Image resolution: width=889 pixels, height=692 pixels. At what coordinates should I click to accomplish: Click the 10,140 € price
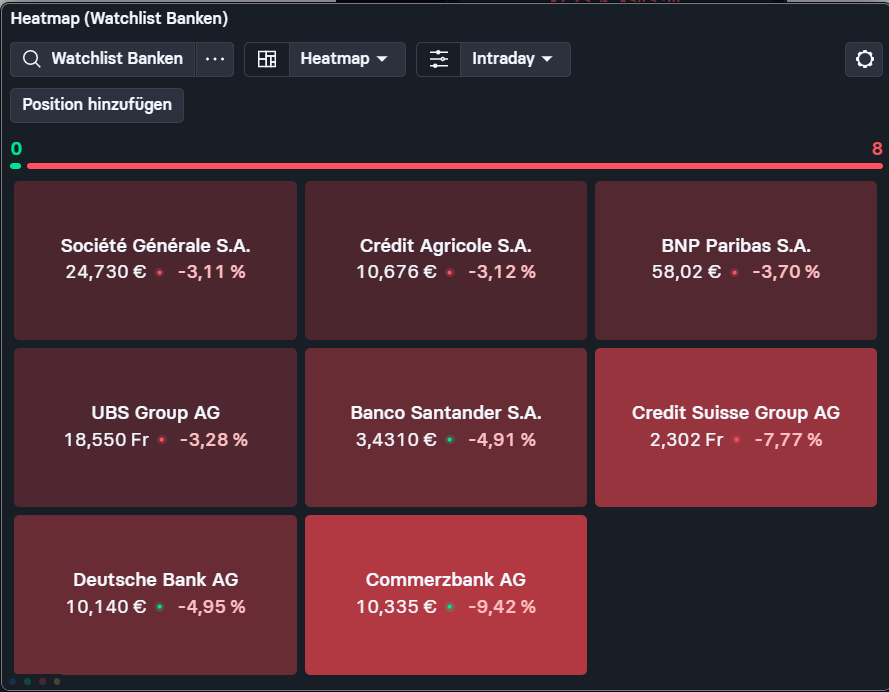point(106,607)
